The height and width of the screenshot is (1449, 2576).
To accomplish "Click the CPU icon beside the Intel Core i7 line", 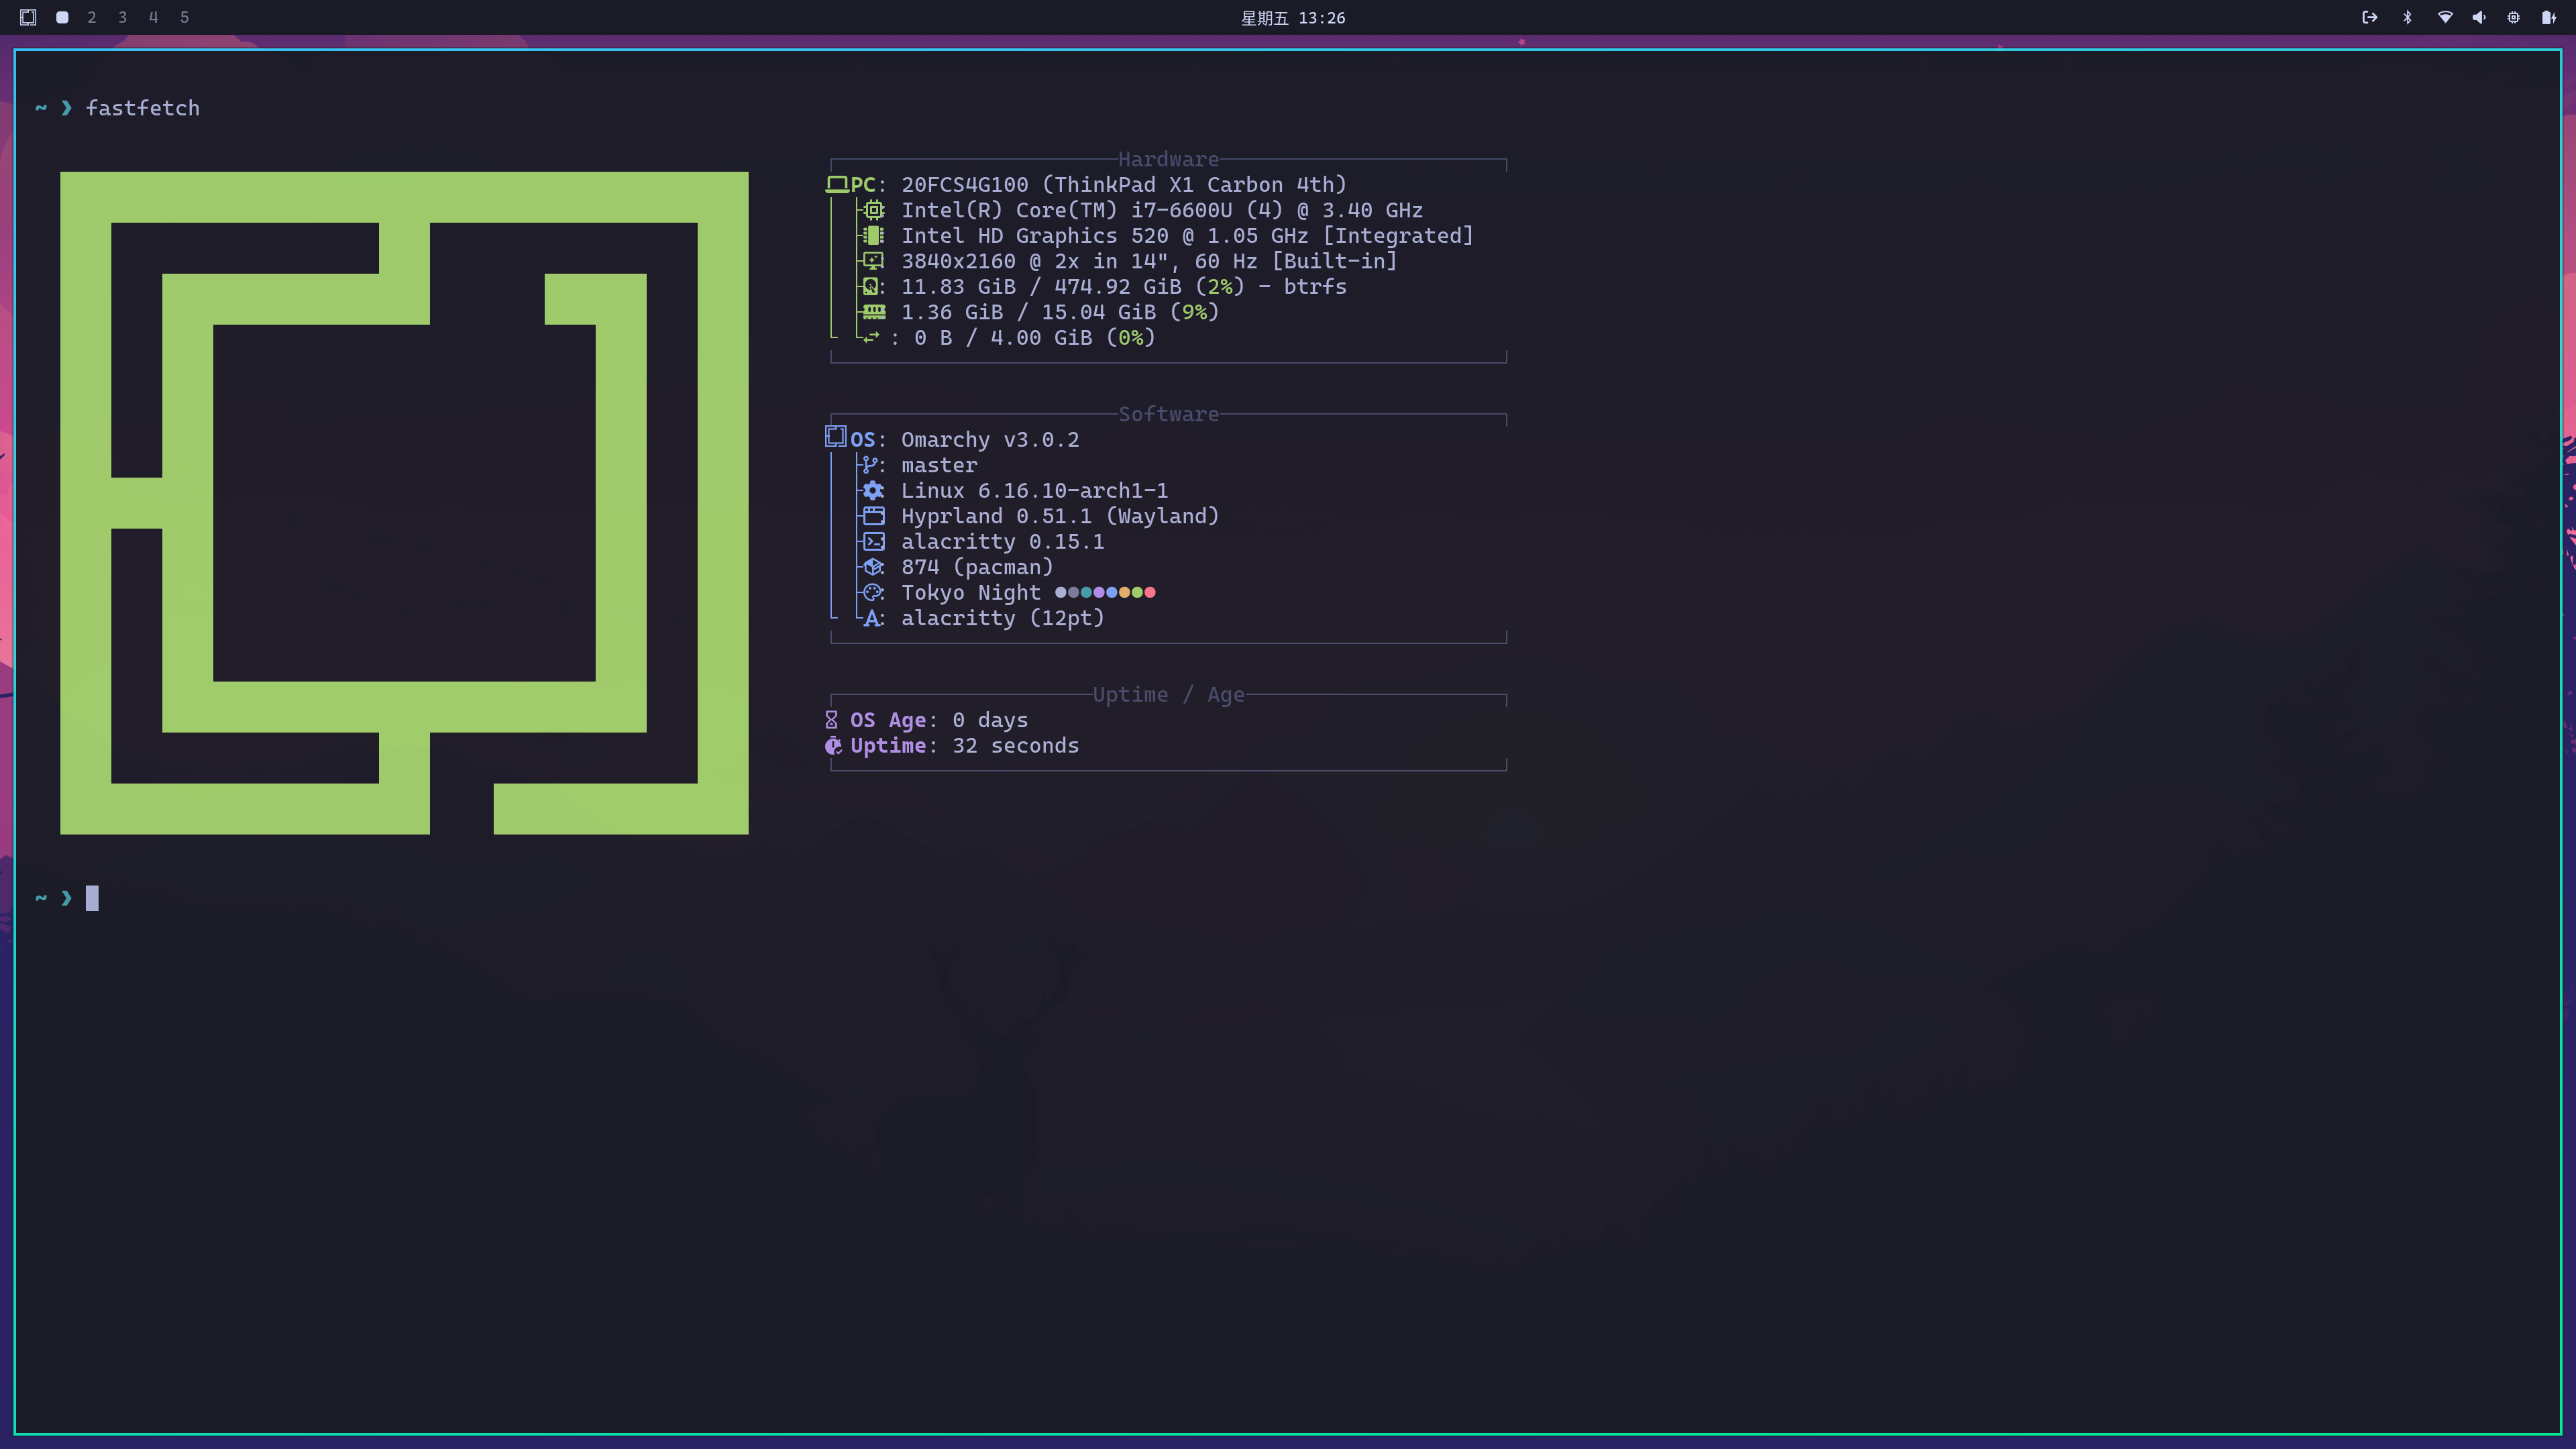I will (x=873, y=210).
